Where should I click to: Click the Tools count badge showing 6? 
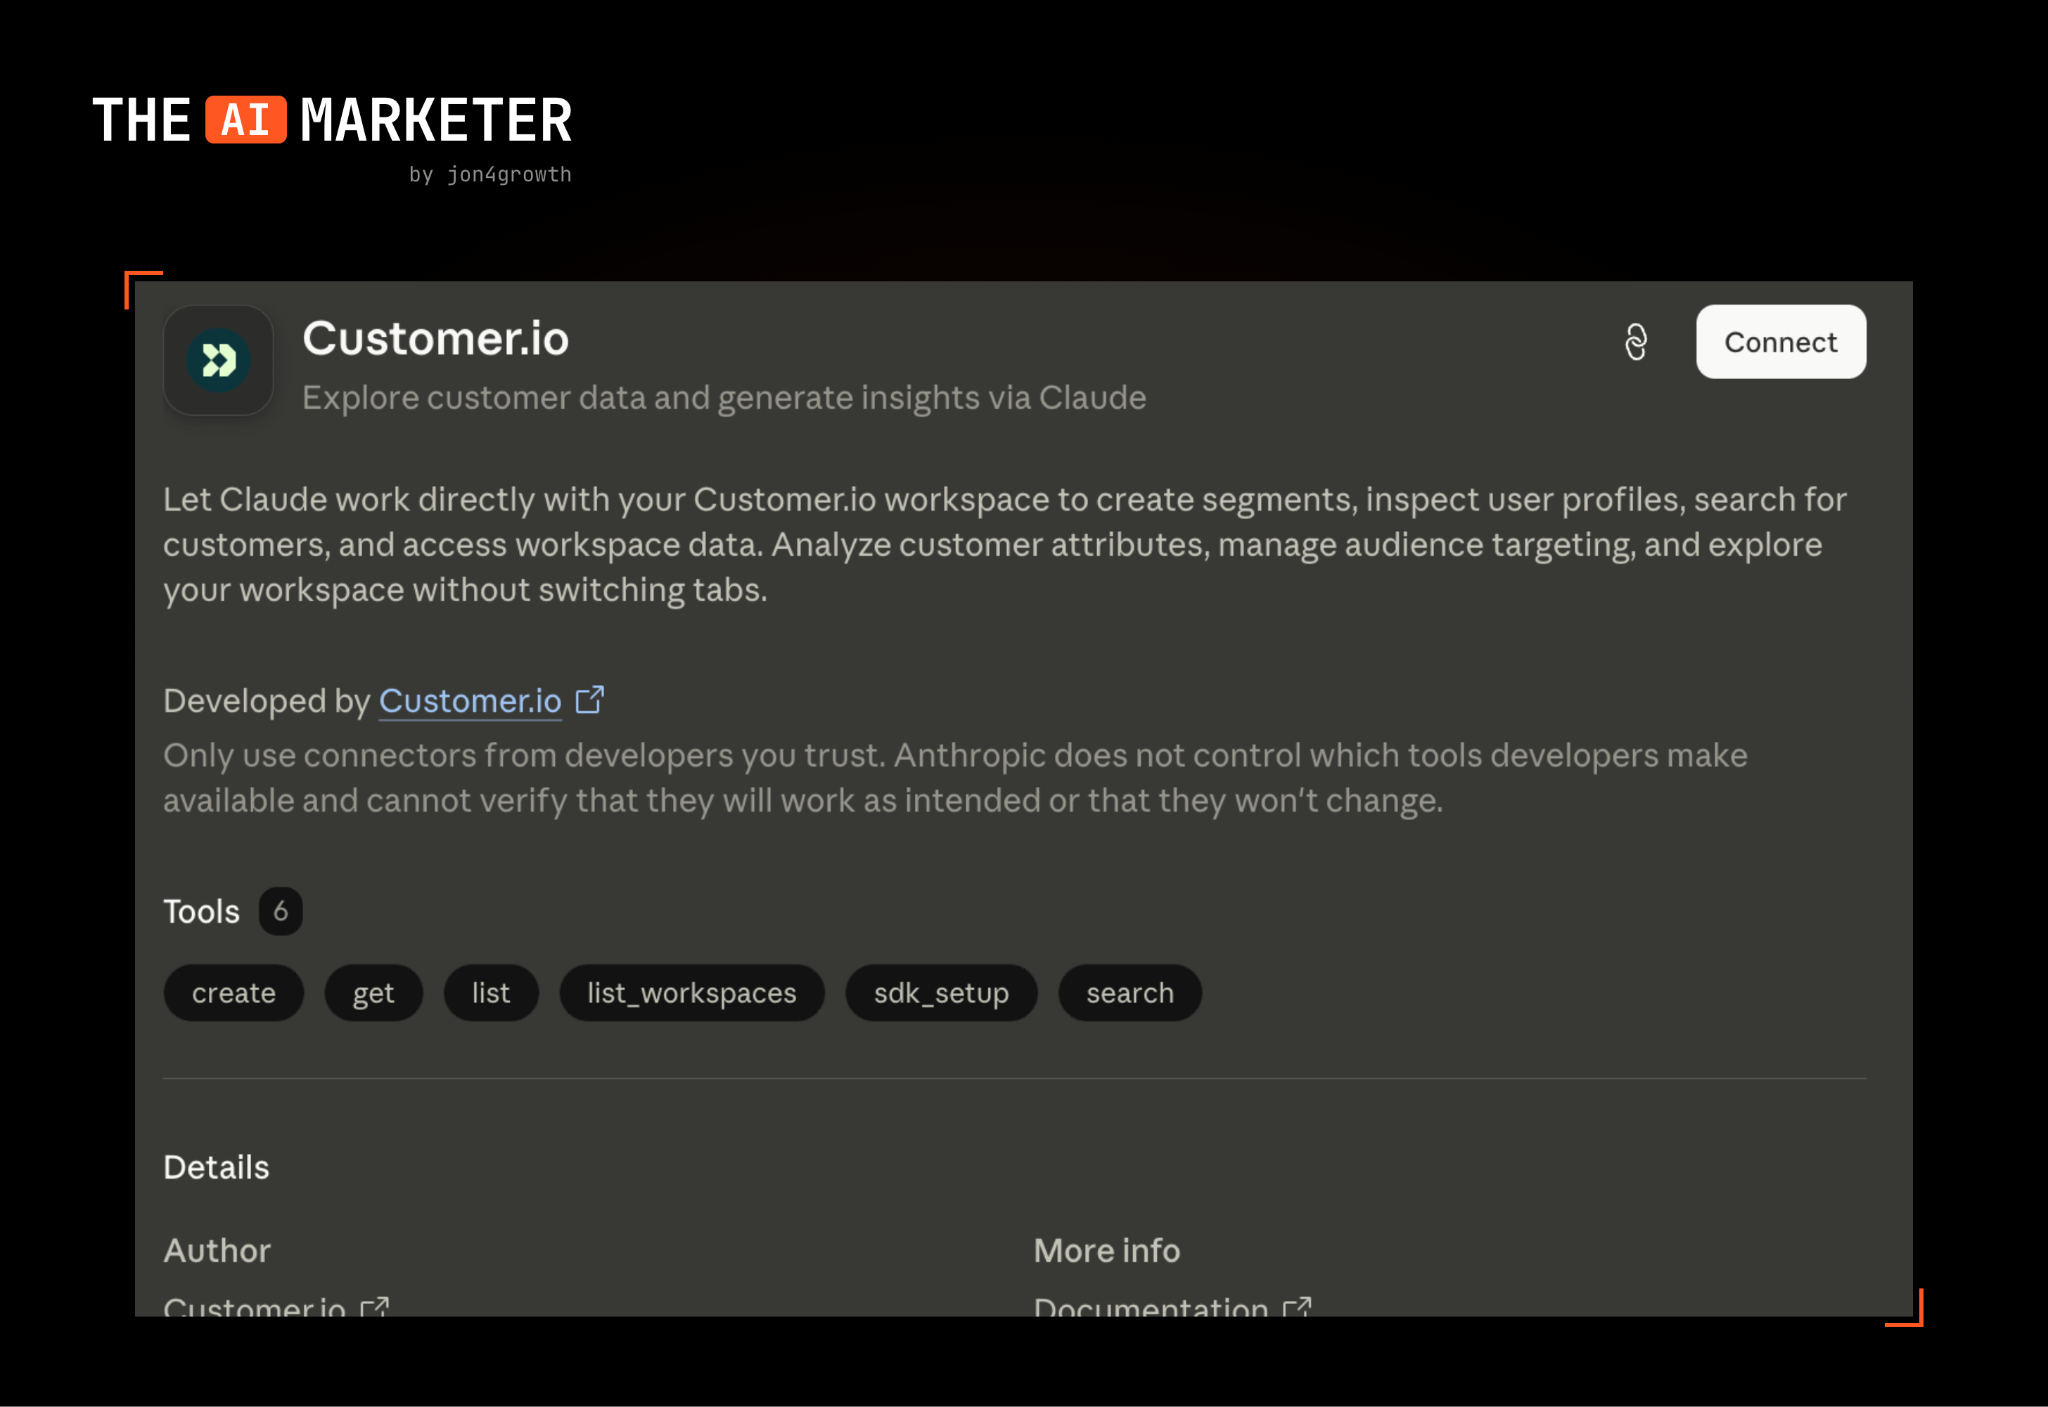point(281,911)
